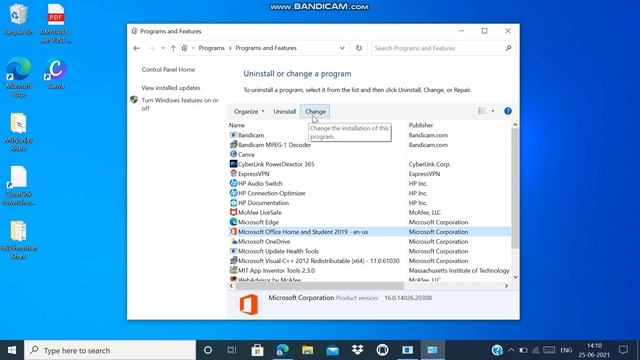
Task: Click the vertical scrollbar down arrow
Action: pos(515,278)
